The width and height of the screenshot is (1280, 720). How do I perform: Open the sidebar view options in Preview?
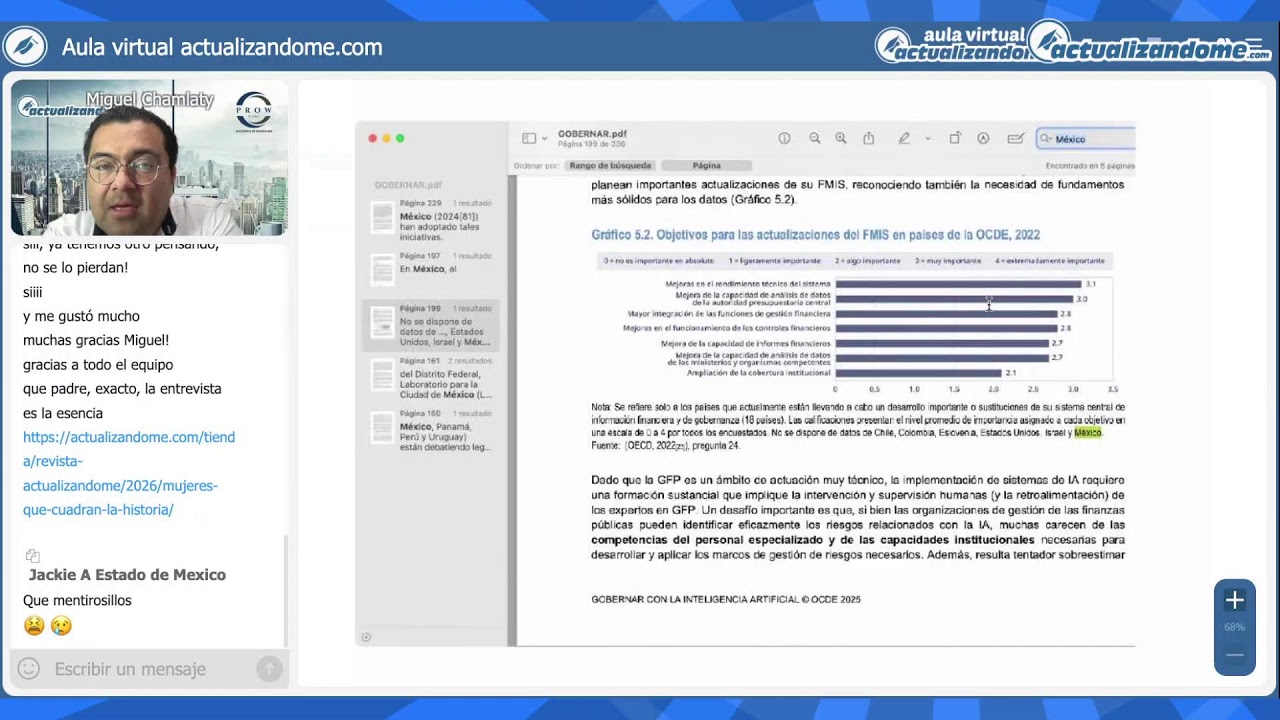coord(529,138)
